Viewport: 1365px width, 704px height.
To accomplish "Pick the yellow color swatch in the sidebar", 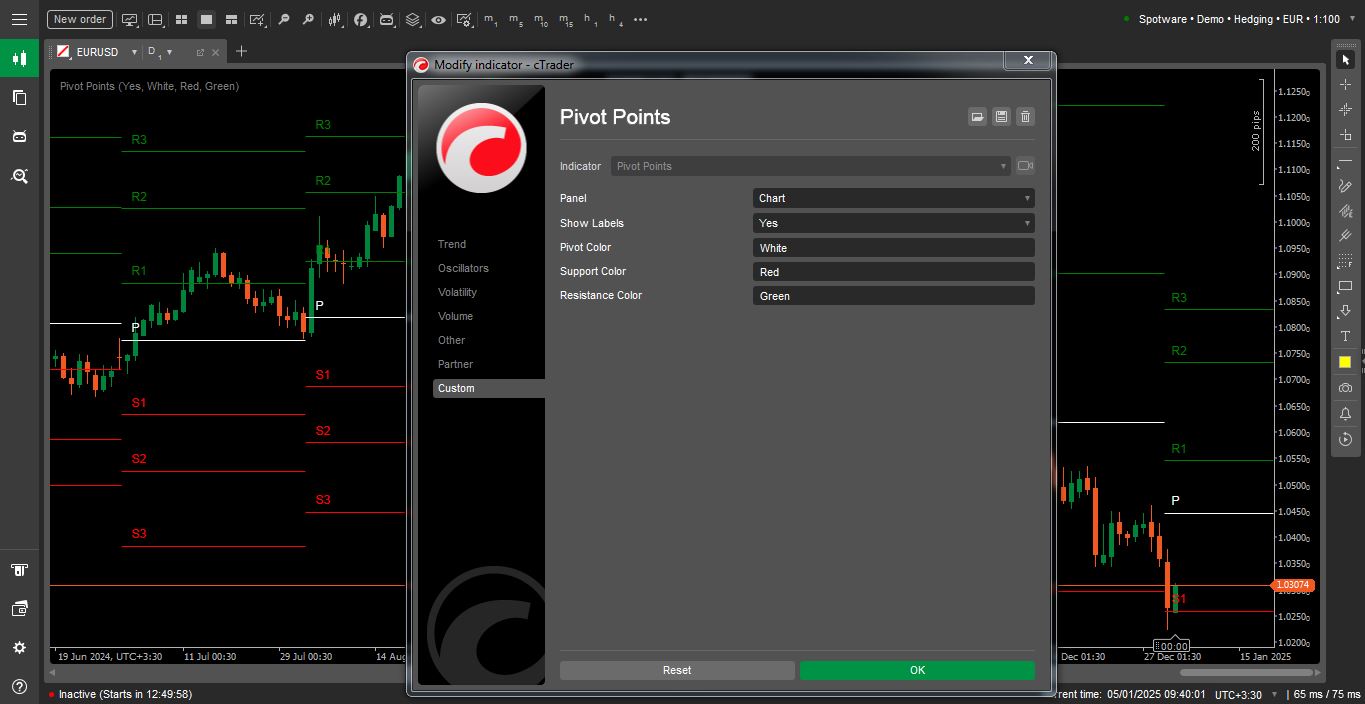I will tap(1345, 360).
